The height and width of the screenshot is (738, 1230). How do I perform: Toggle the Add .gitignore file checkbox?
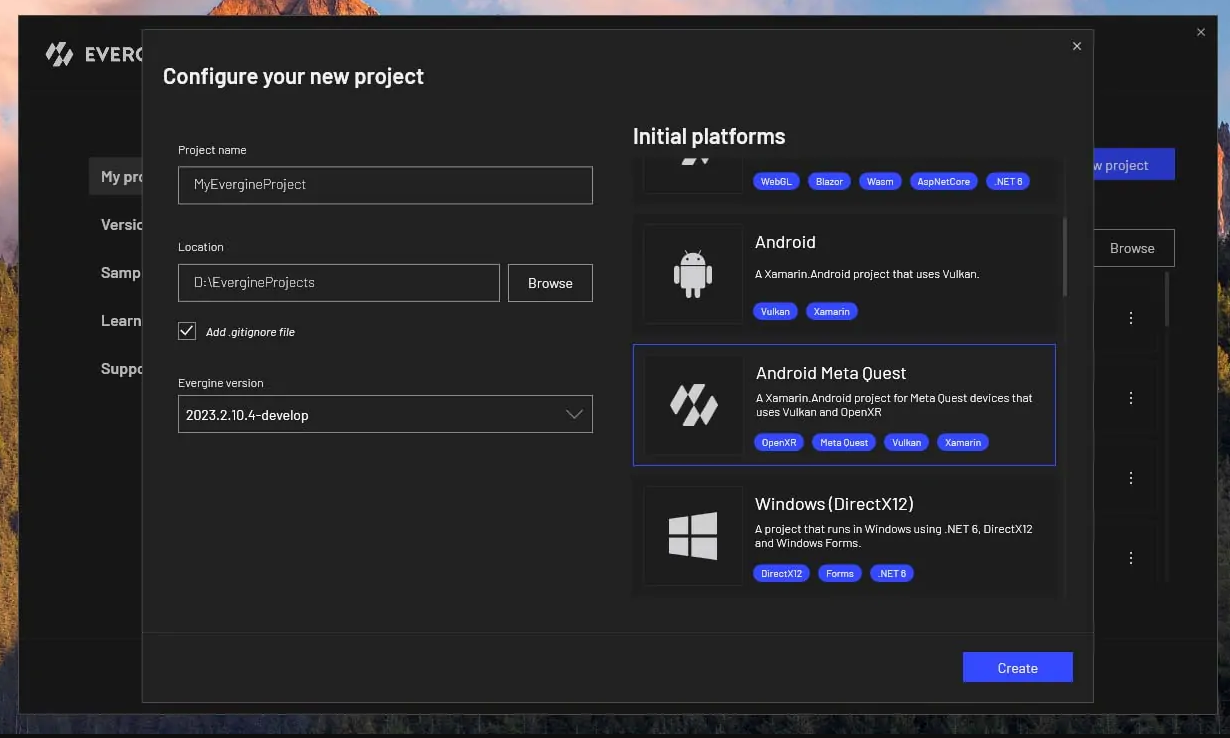point(187,331)
